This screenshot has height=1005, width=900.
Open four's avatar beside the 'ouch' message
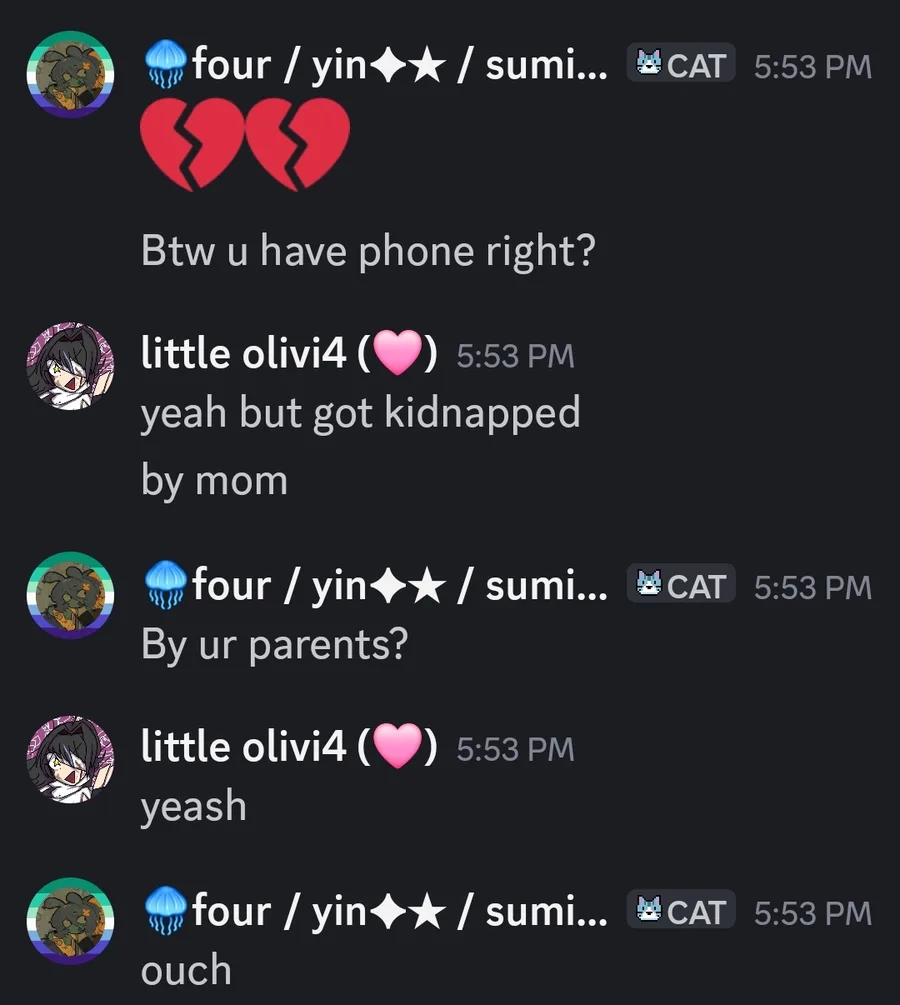tap(71, 921)
